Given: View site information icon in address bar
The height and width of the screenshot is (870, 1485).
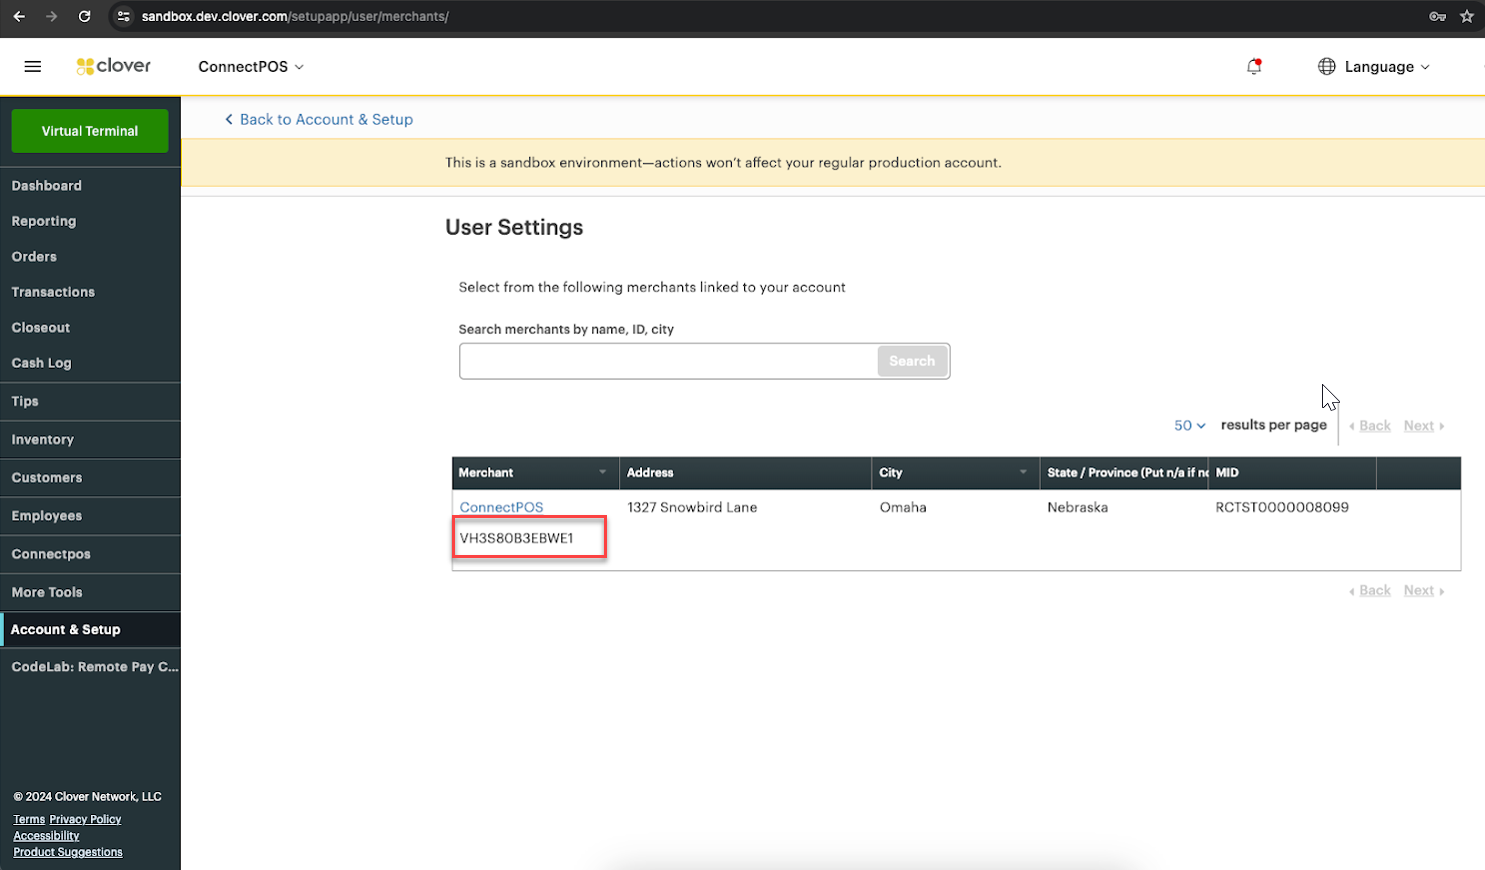Looking at the screenshot, I should click(x=124, y=16).
